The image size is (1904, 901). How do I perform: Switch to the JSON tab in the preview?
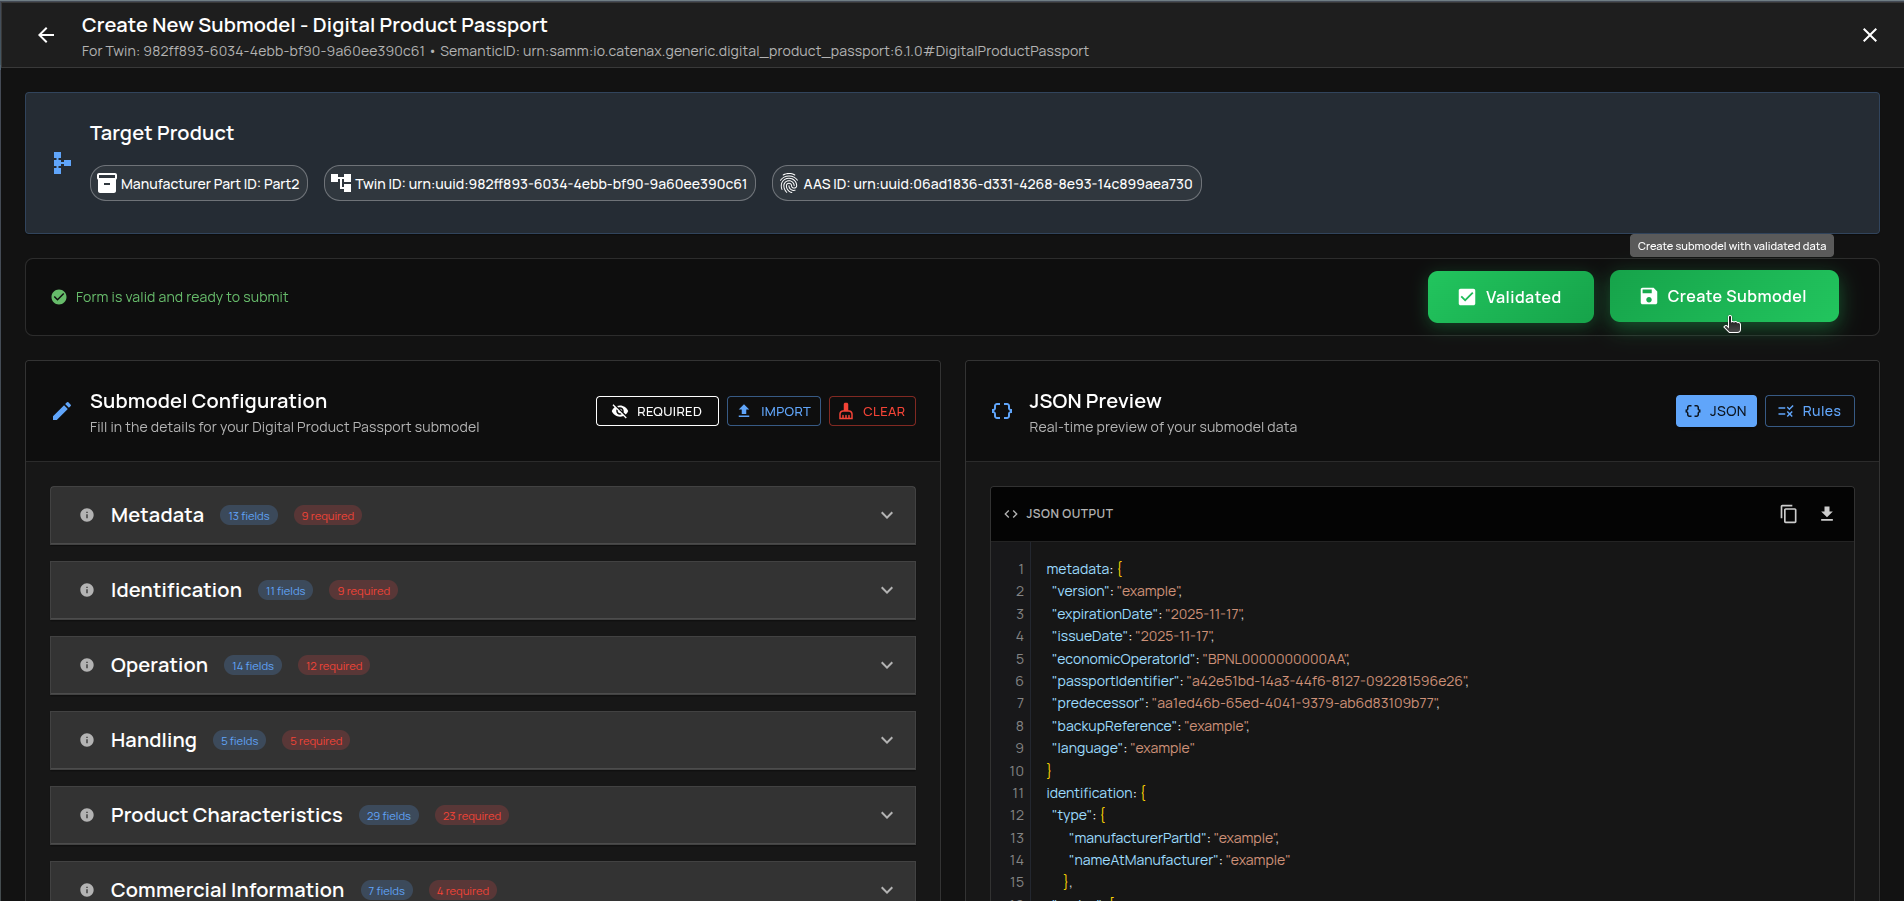(1716, 410)
